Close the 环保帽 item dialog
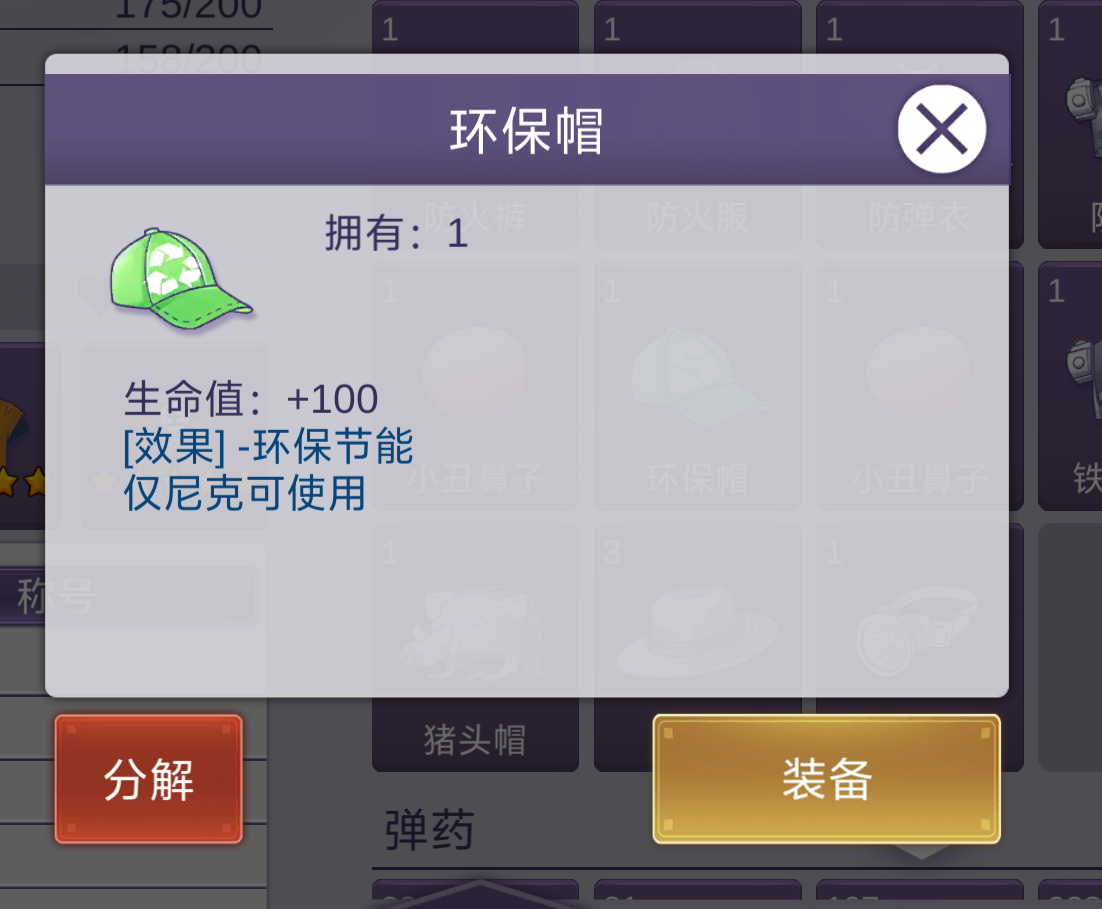This screenshot has width=1102, height=909. coord(942,129)
